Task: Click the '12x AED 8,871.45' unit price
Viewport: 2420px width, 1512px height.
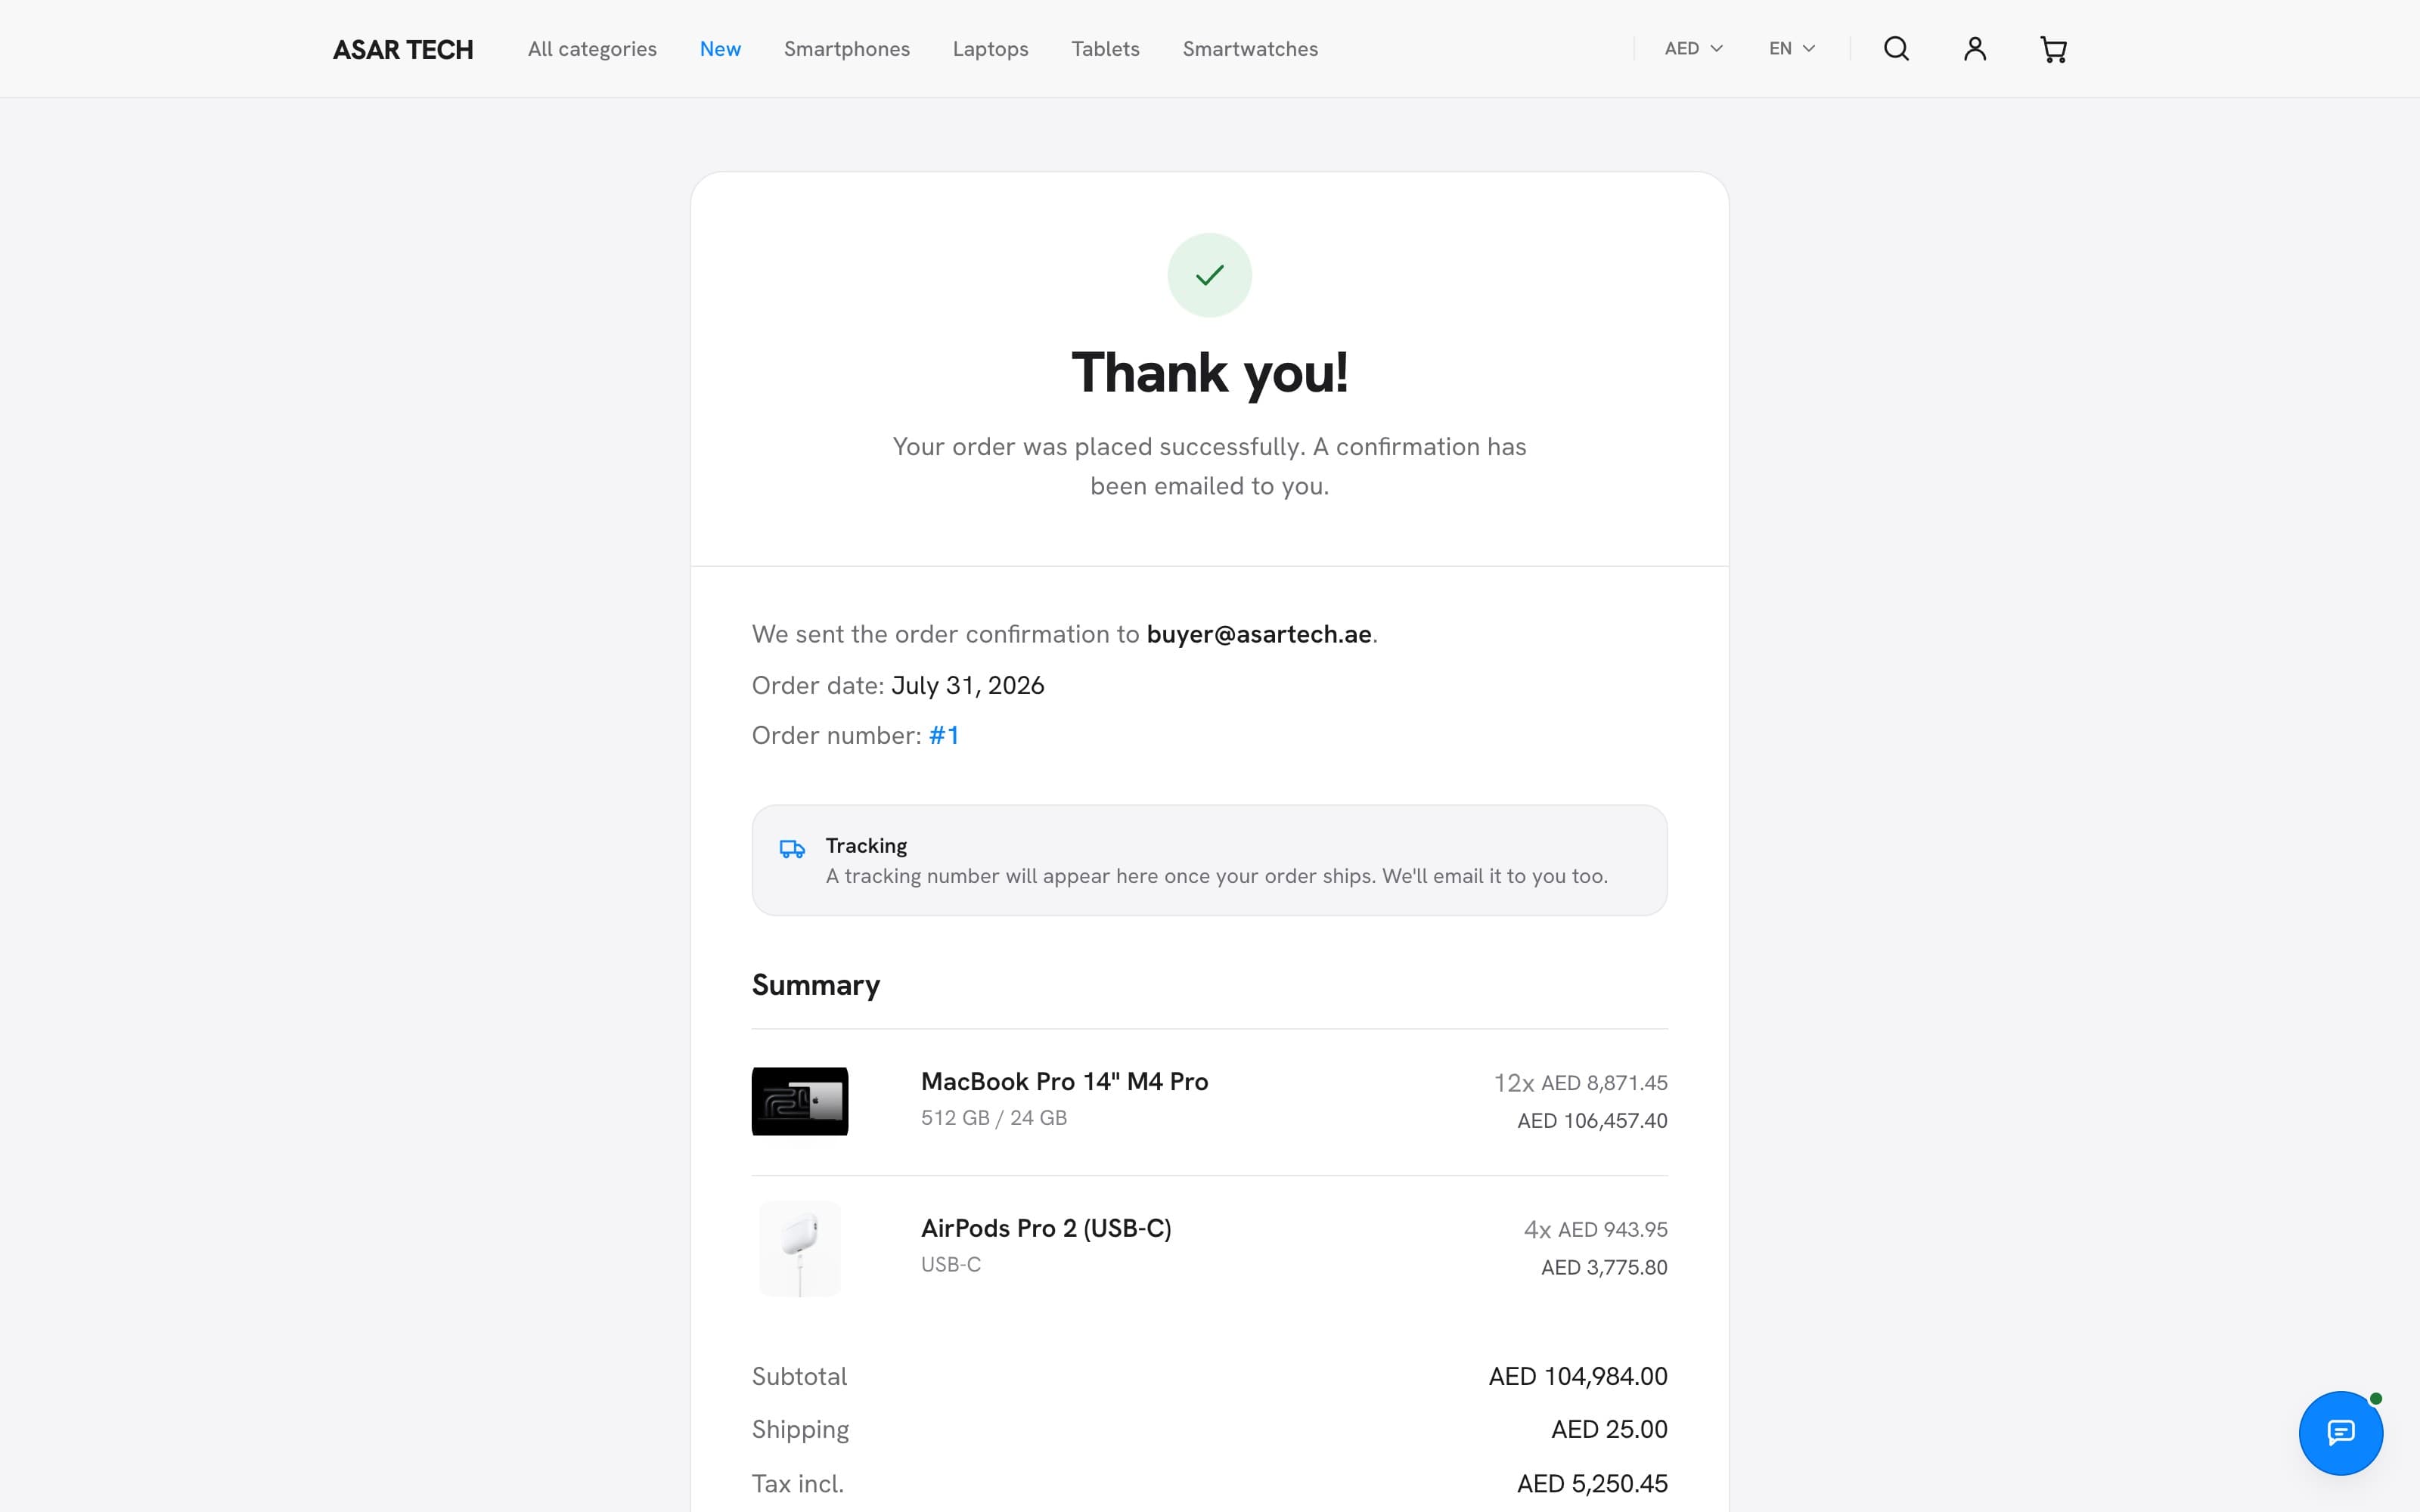Action: [1580, 1083]
